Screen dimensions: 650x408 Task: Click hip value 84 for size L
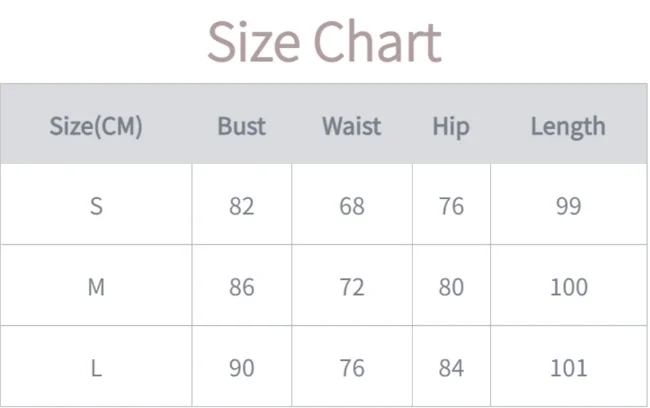(x=451, y=368)
